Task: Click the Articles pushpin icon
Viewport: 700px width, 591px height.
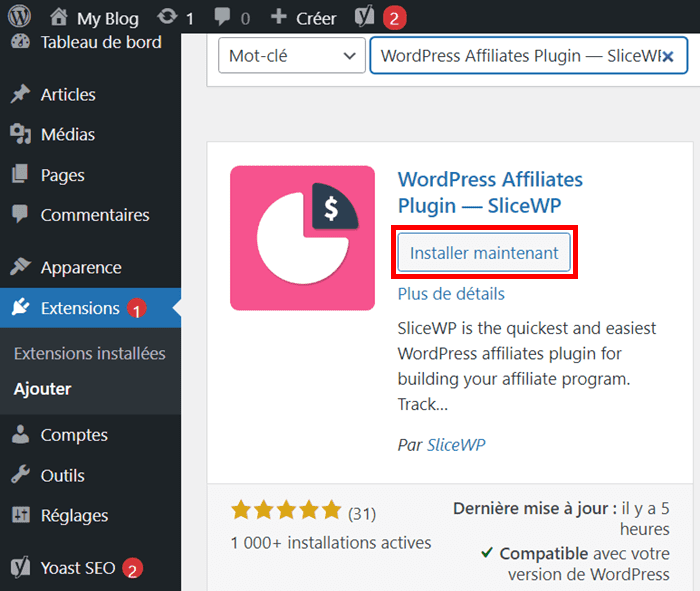Action: tap(21, 94)
